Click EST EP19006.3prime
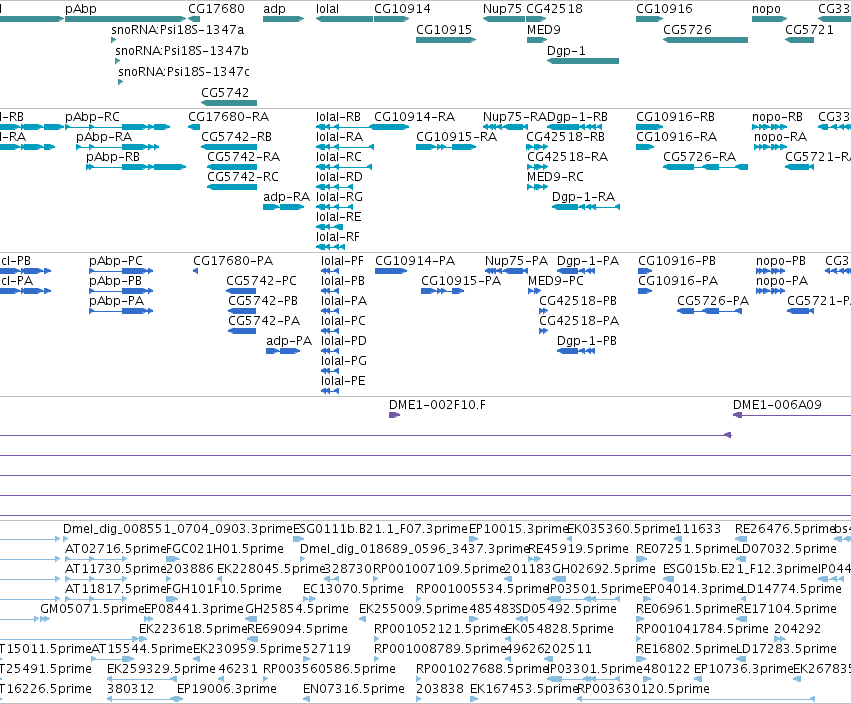Image resolution: width=851 pixels, height=704 pixels. (x=227, y=689)
